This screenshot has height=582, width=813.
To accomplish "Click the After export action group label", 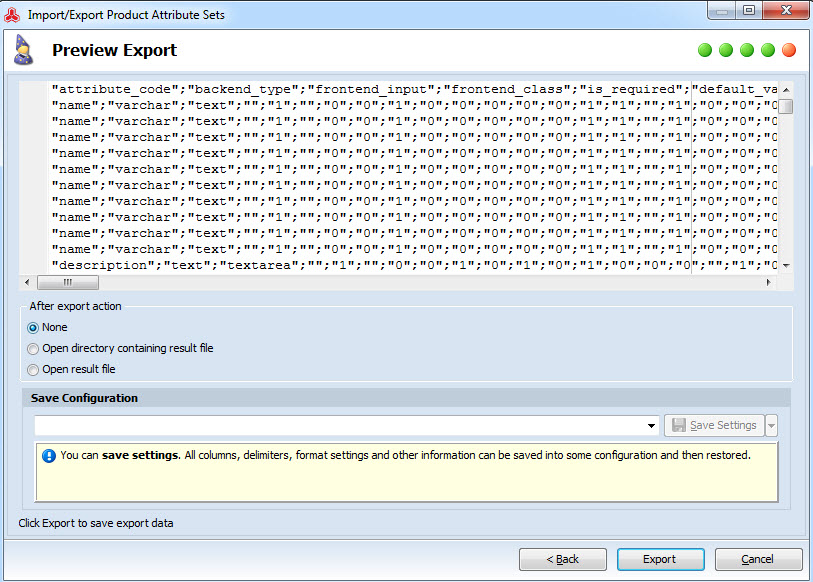I will click(x=75, y=306).
